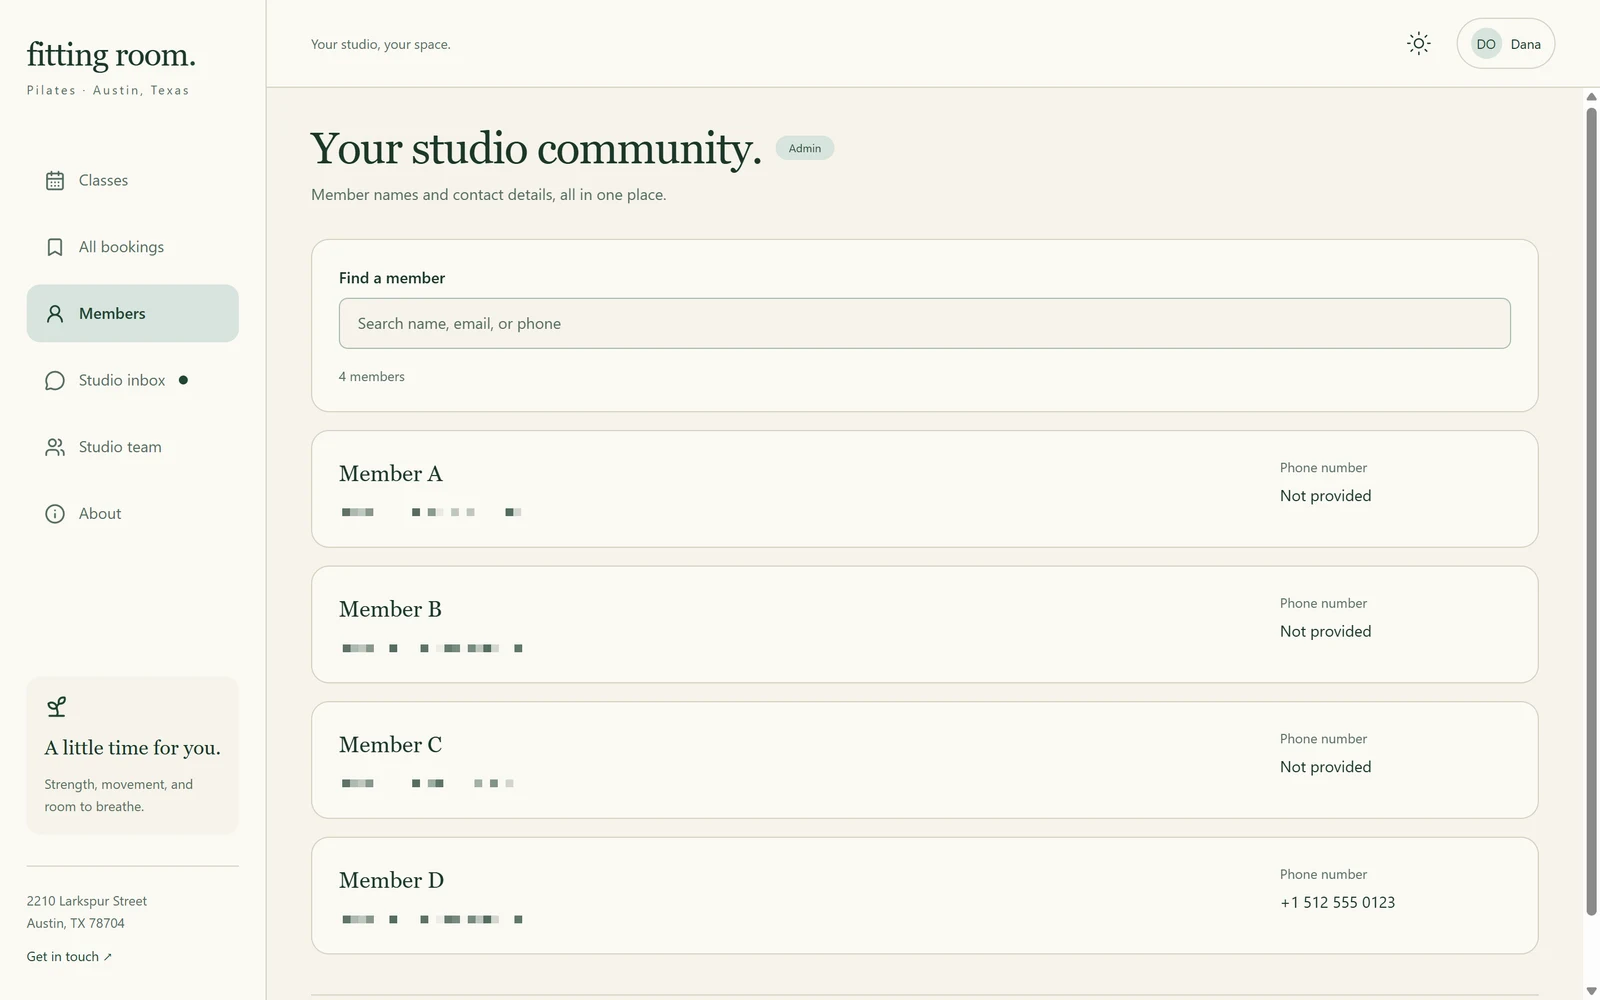The width and height of the screenshot is (1600, 1000).
Task: Click the 4 members count
Action: (372, 377)
